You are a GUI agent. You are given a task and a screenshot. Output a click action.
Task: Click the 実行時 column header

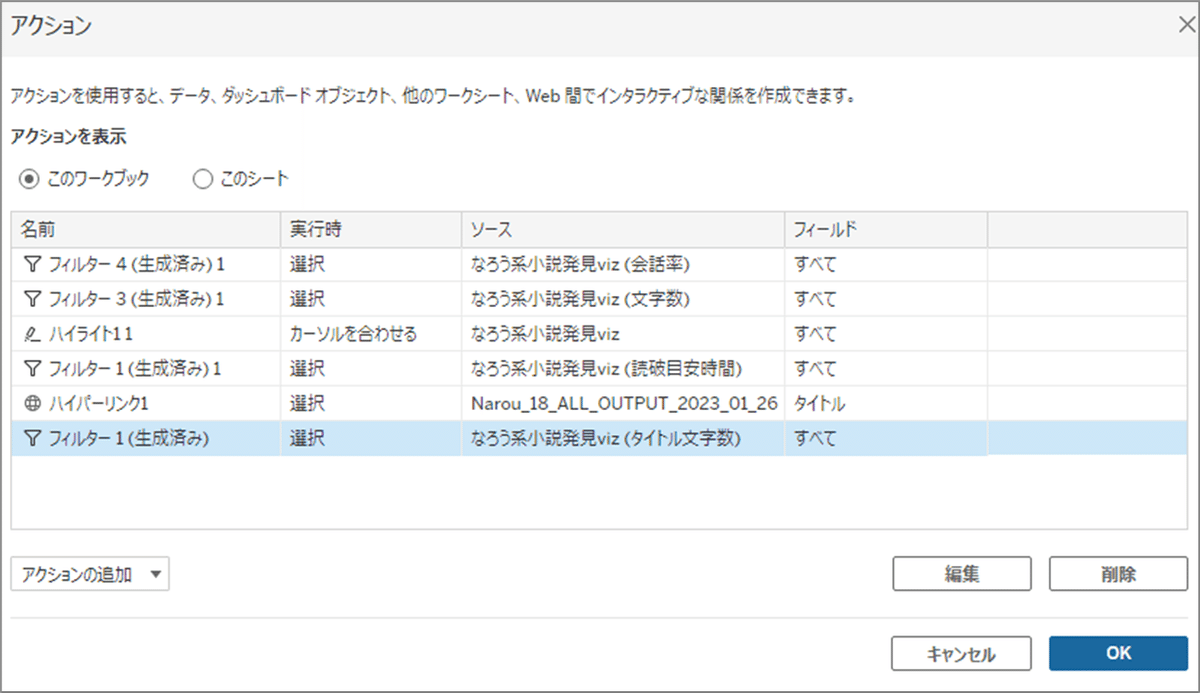click(x=370, y=230)
